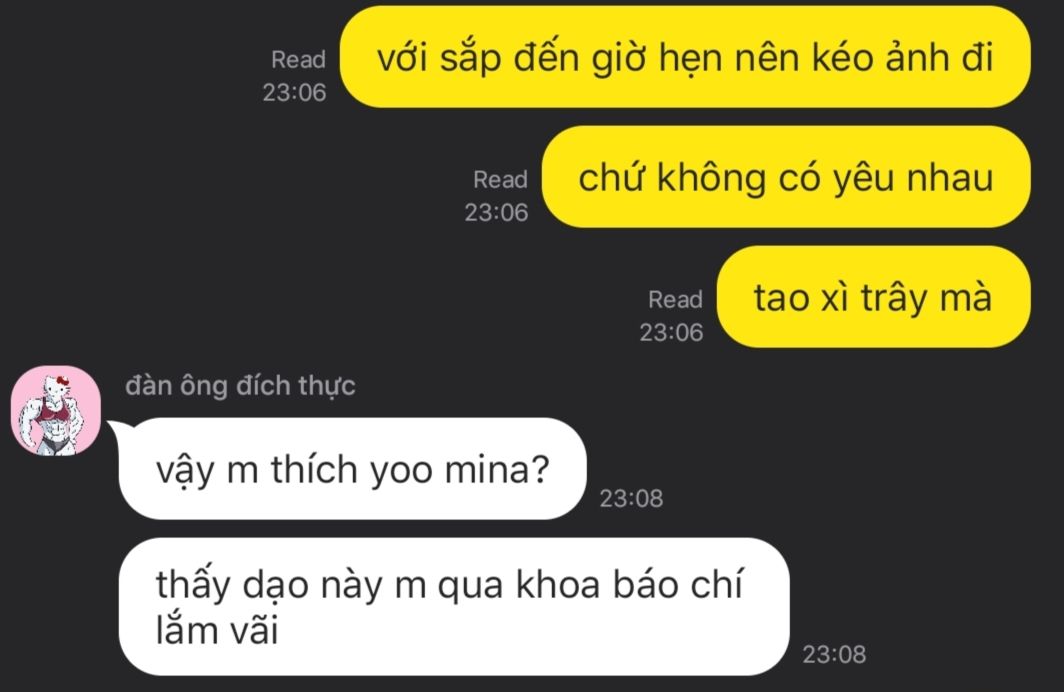Click the Read label beside the first message
The width and height of the screenshot is (1064, 692).
click(299, 60)
